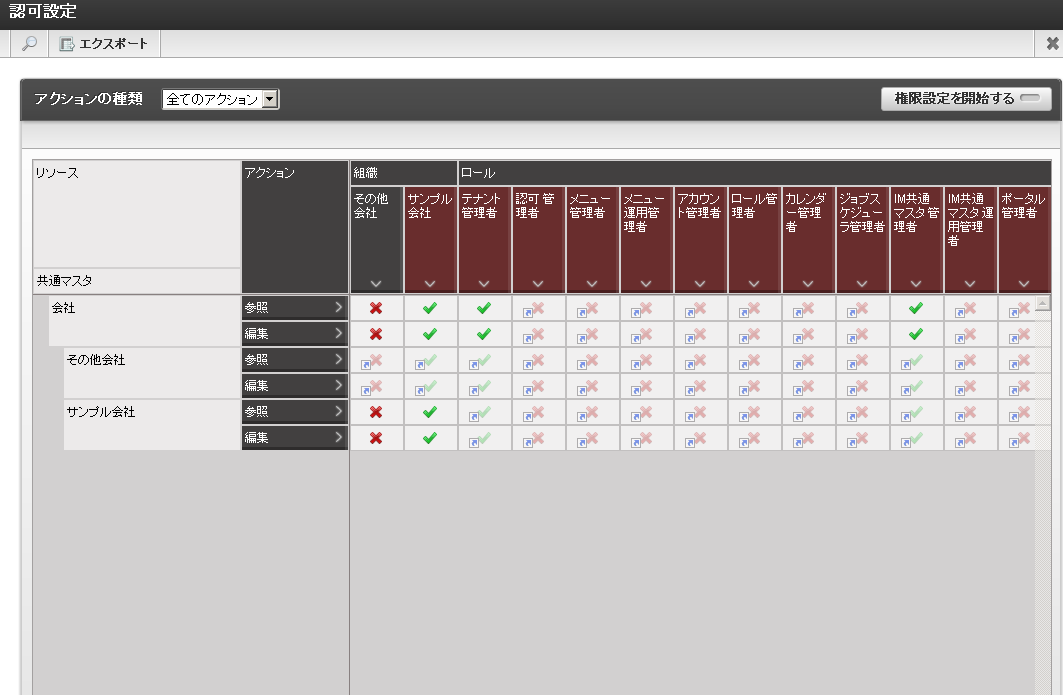Click green check for 会社 参照 IM共通マスタ管理者
The height and width of the screenshot is (695, 1063).
coord(916,308)
